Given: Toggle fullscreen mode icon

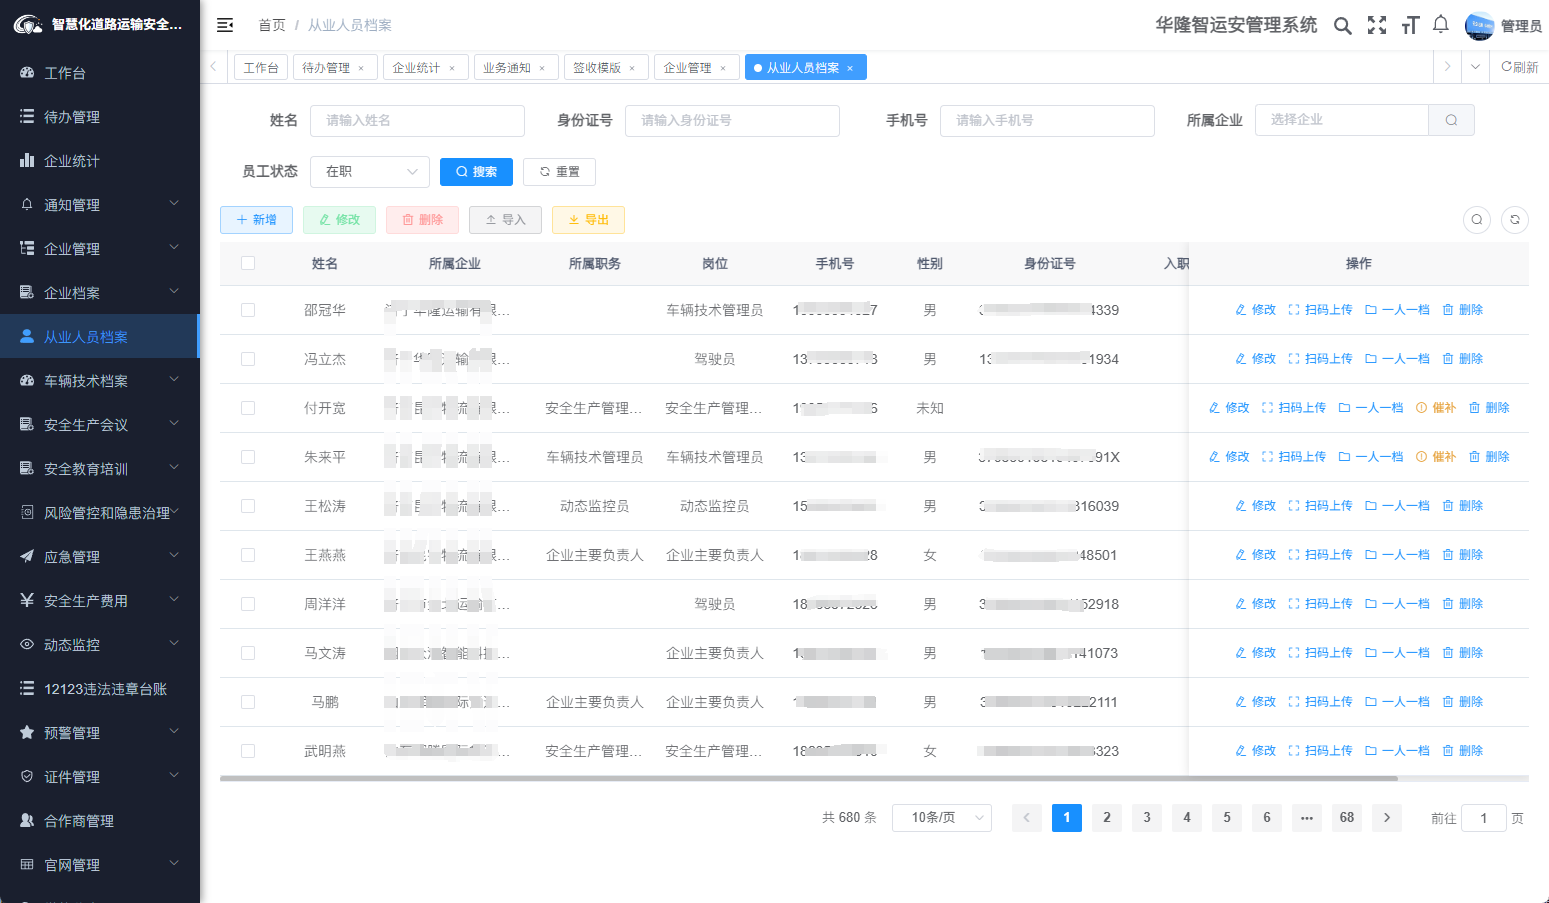Looking at the screenshot, I should pyautogui.click(x=1377, y=26).
